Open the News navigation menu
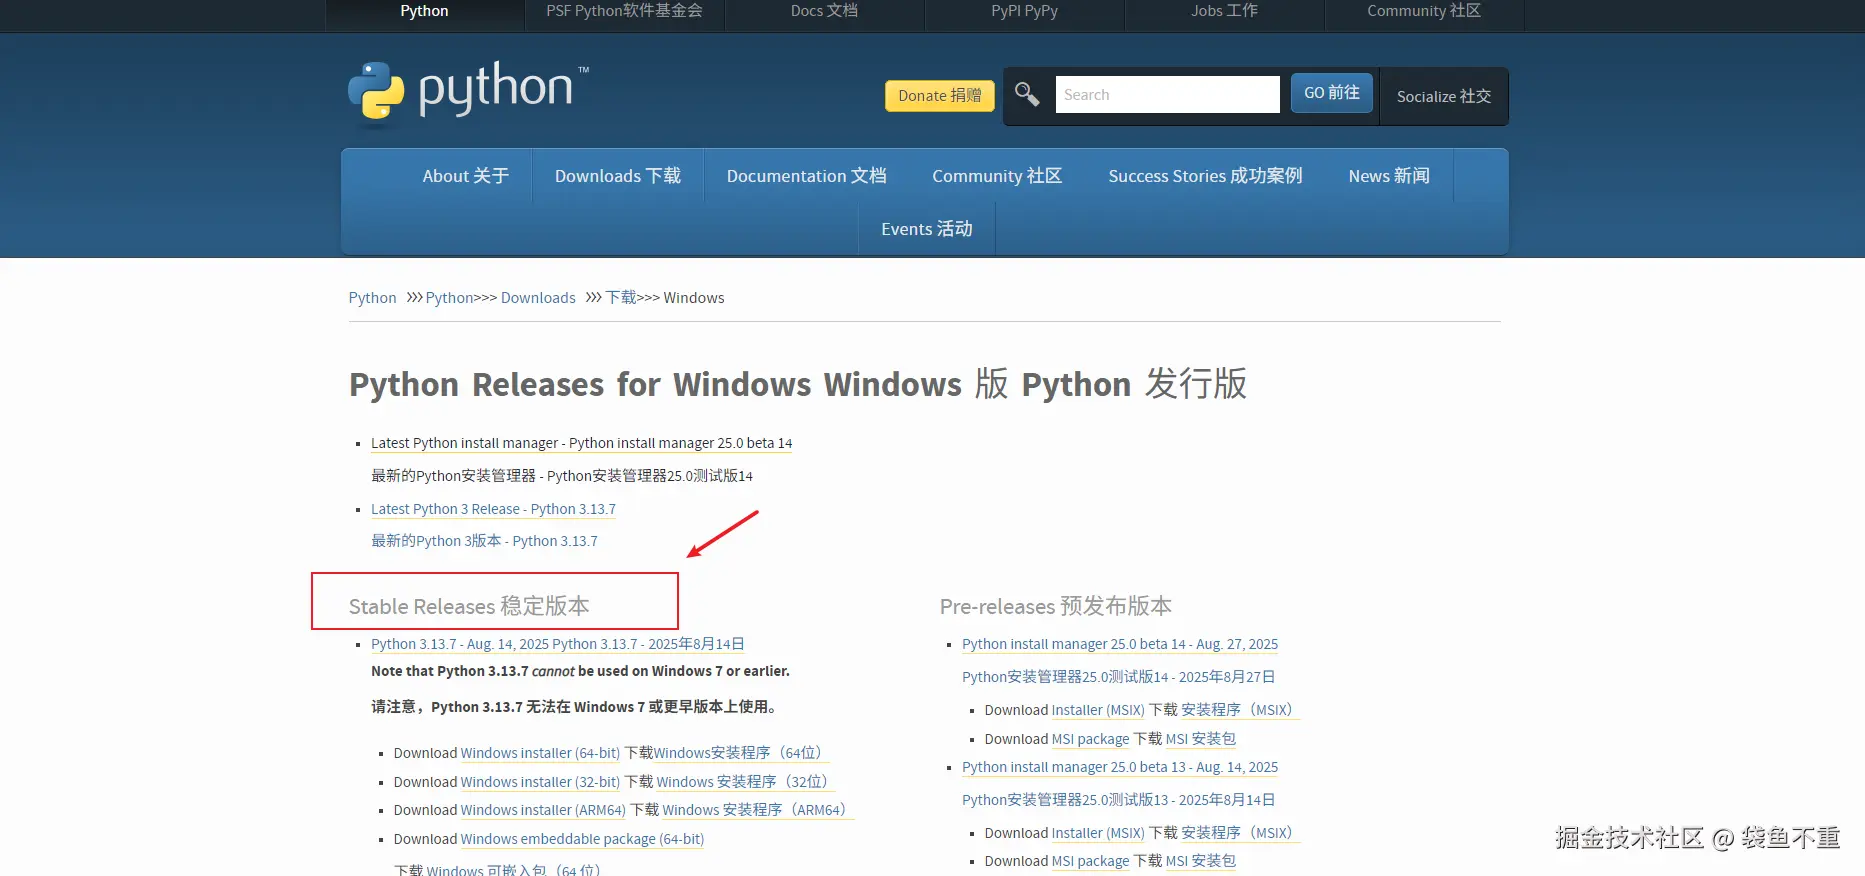1865x876 pixels. [x=1389, y=176]
